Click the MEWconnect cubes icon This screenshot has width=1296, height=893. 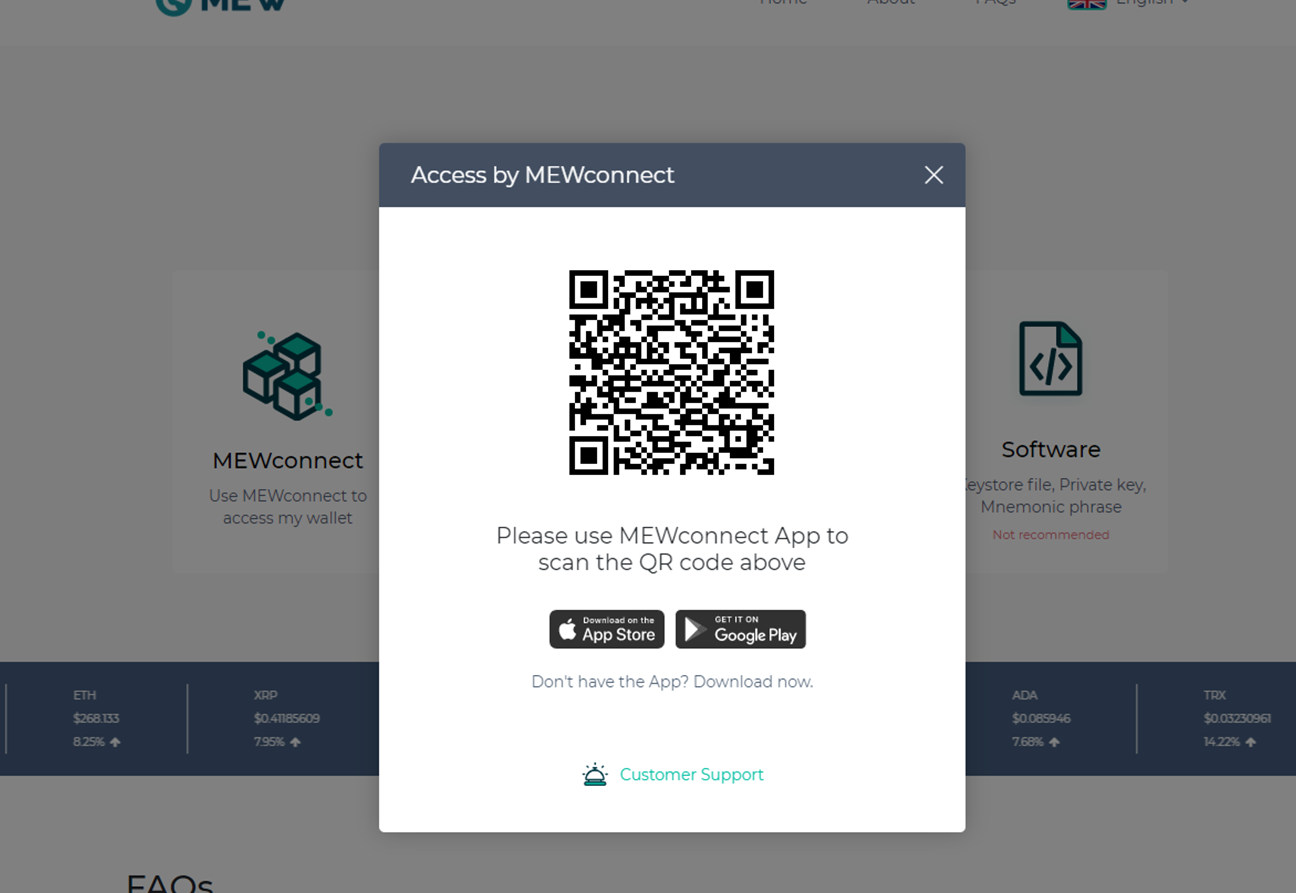pos(287,375)
